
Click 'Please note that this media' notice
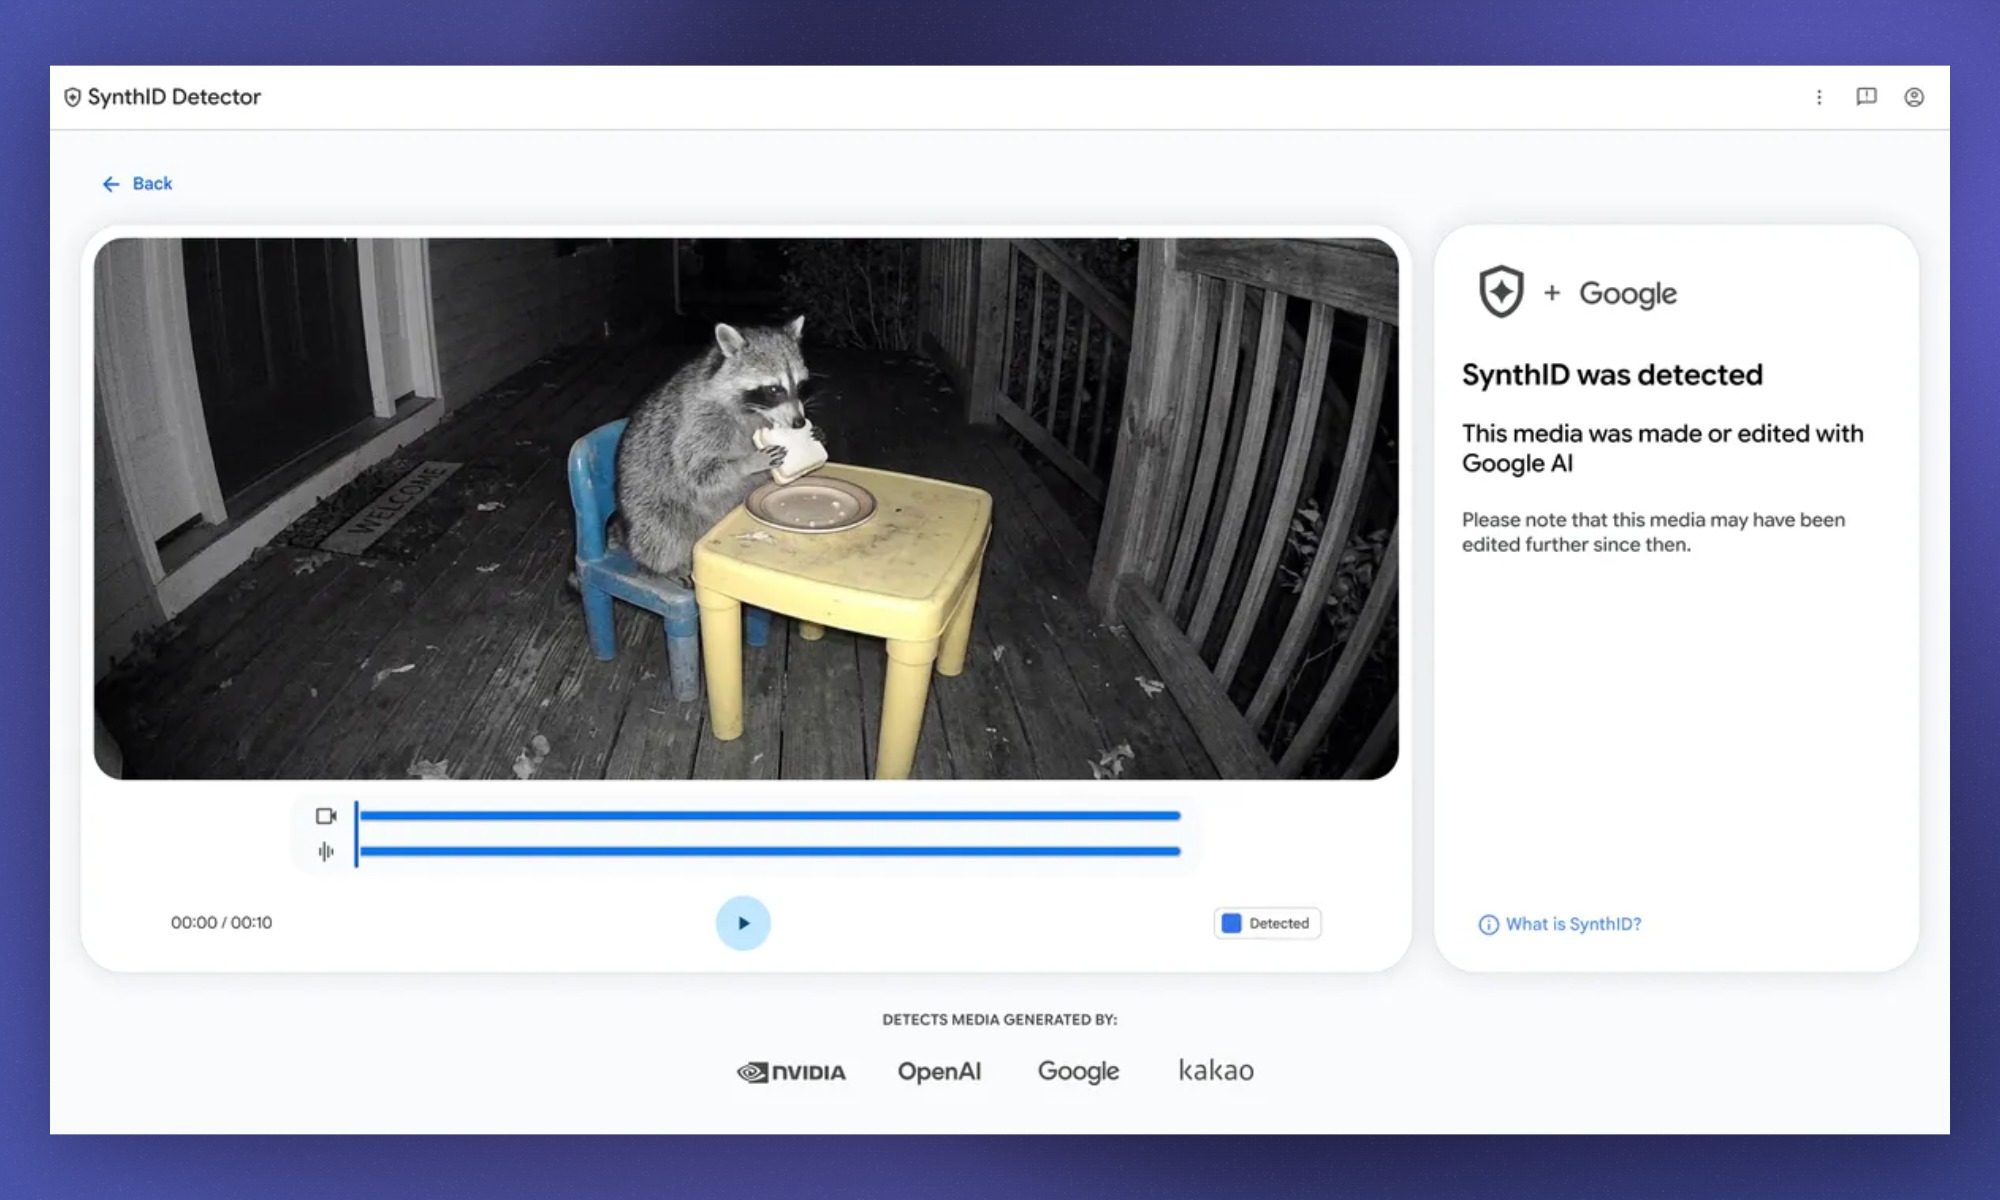tap(1654, 532)
